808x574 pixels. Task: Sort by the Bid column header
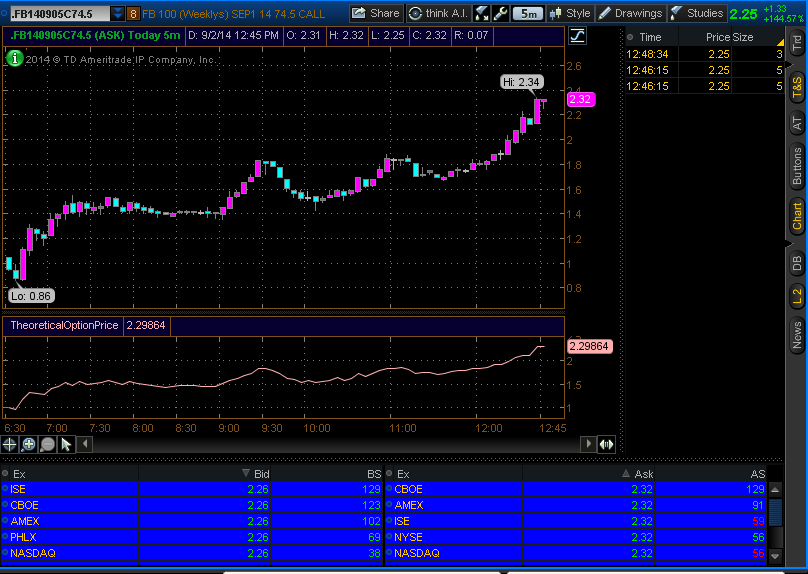coord(261,474)
